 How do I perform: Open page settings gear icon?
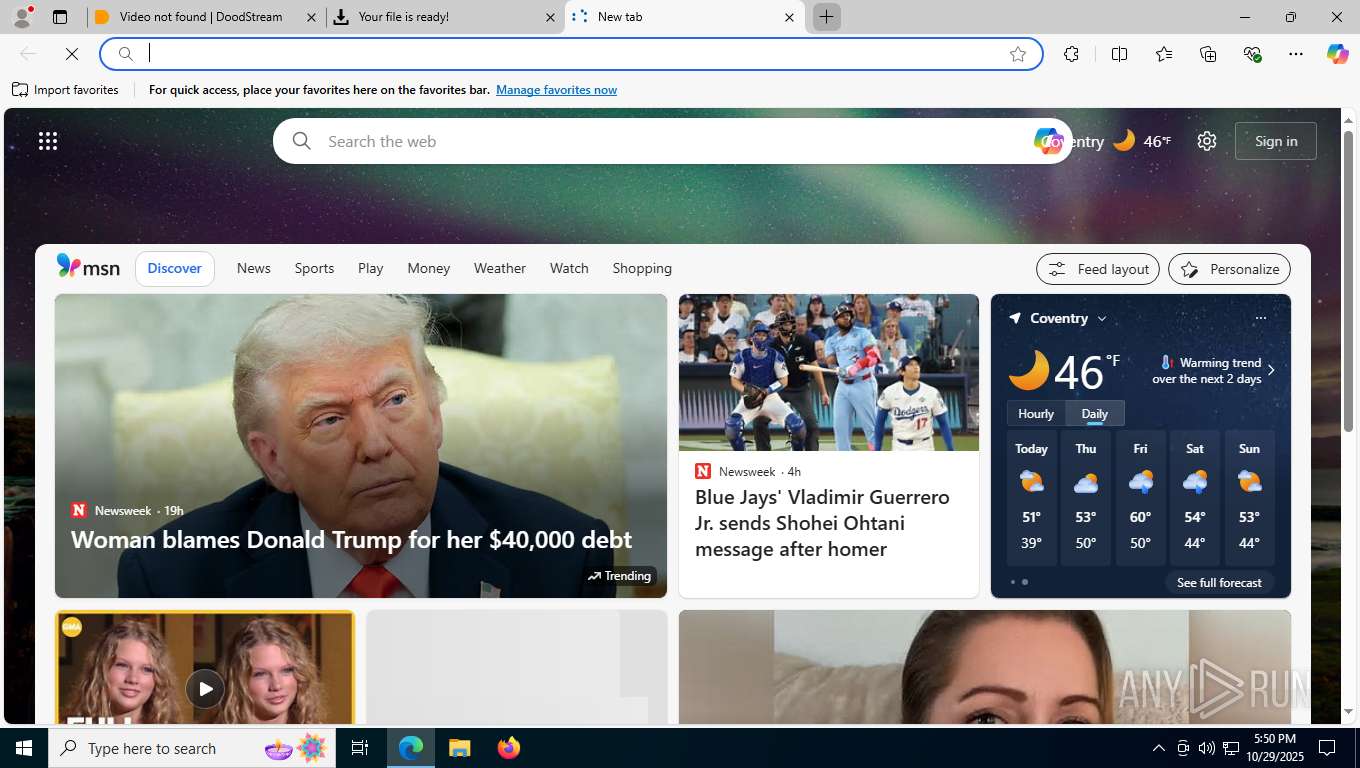[x=1207, y=141]
